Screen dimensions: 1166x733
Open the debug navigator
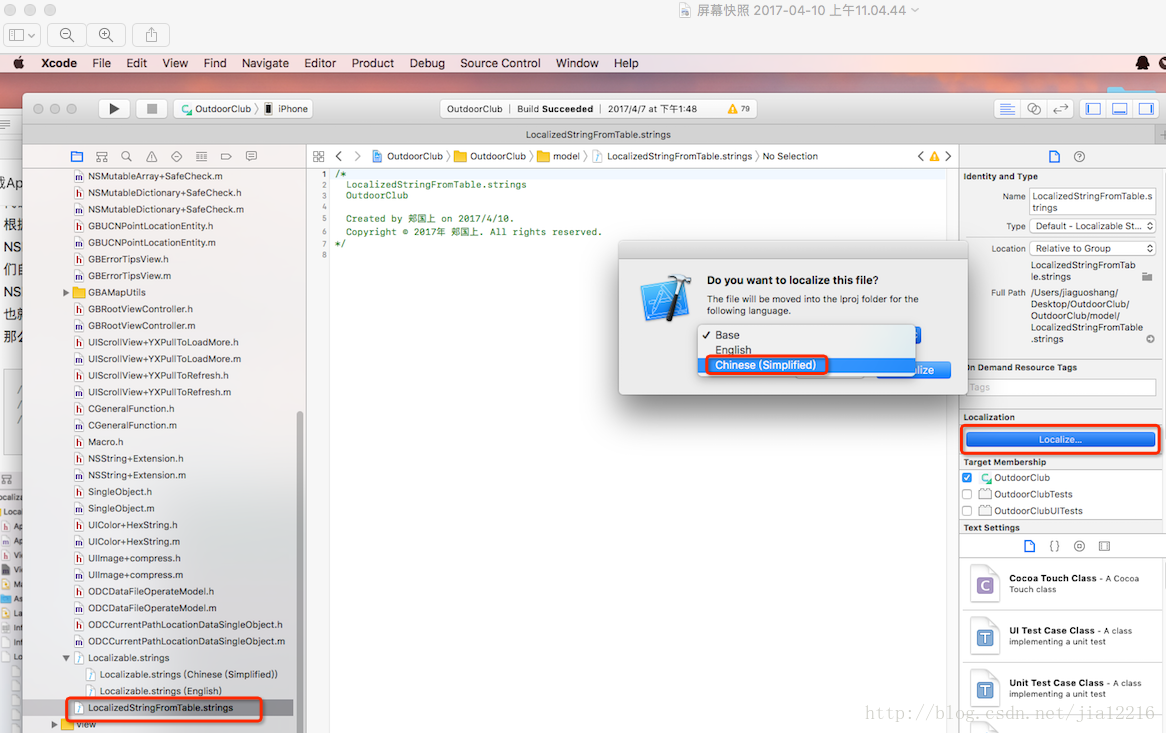(202, 156)
